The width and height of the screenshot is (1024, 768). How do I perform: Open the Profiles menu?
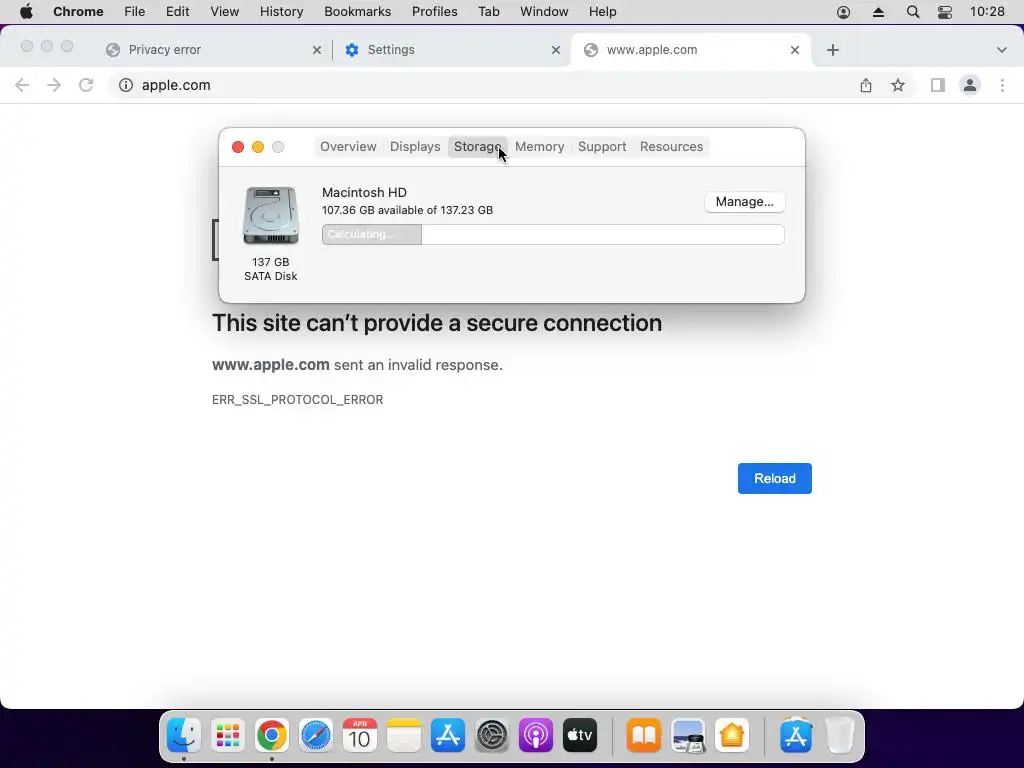[x=434, y=12]
